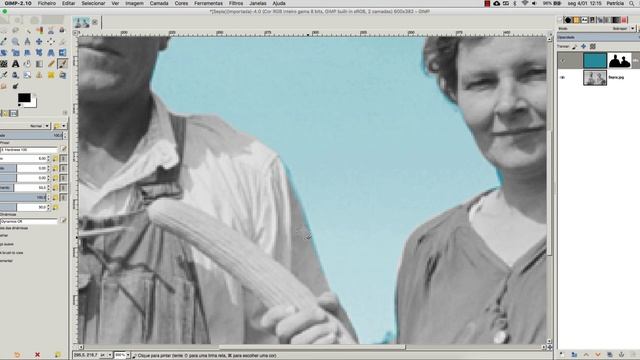Select the Zoom magnifier tool
The width and height of the screenshot is (640, 360).
click(15, 41)
